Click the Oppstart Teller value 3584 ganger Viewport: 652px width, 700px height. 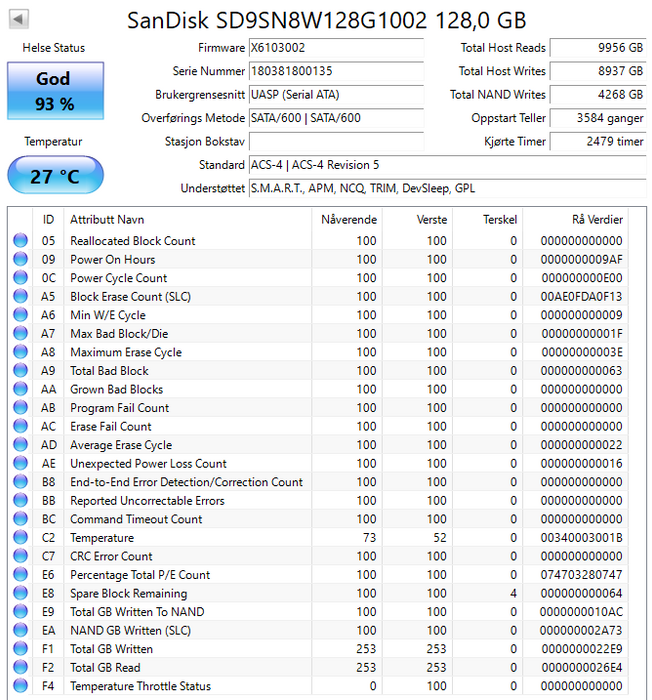click(x=598, y=118)
